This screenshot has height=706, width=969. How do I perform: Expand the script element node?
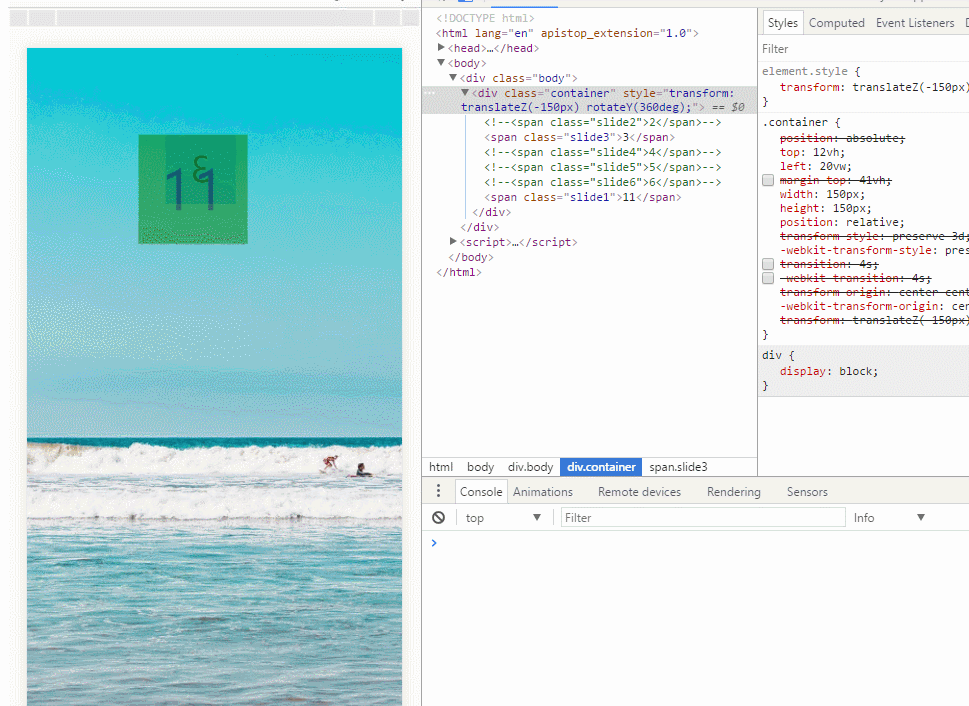coord(453,242)
